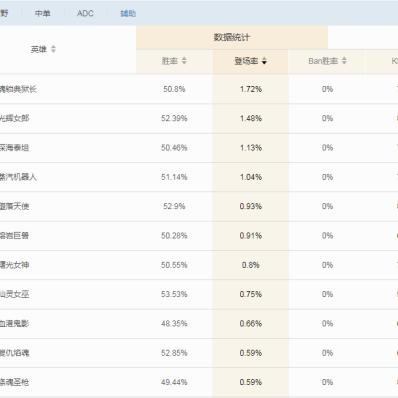Viewport: 398px width, 398px height.
Task: Click win rate value 50.28%
Action: click(174, 236)
